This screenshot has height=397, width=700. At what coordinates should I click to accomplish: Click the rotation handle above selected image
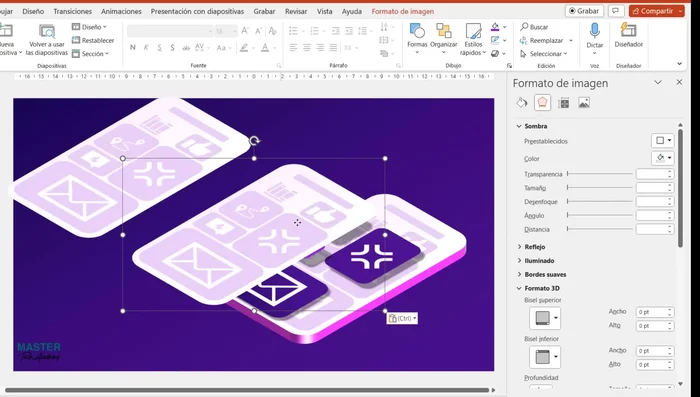point(254,141)
